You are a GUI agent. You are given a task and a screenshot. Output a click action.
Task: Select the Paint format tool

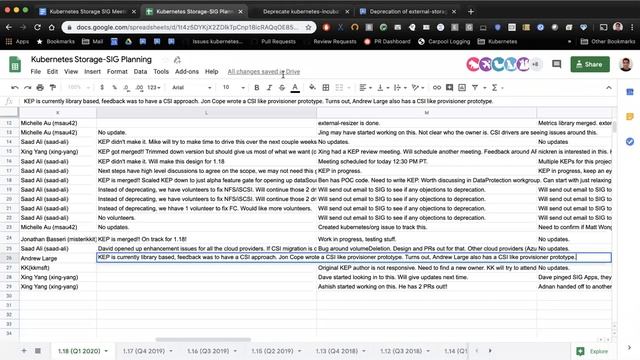click(53, 87)
